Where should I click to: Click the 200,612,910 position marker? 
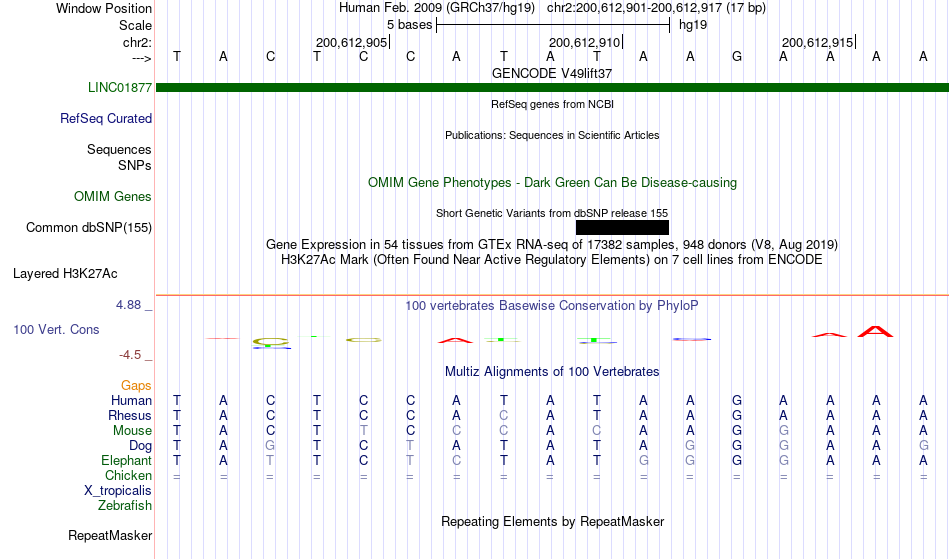[585, 43]
